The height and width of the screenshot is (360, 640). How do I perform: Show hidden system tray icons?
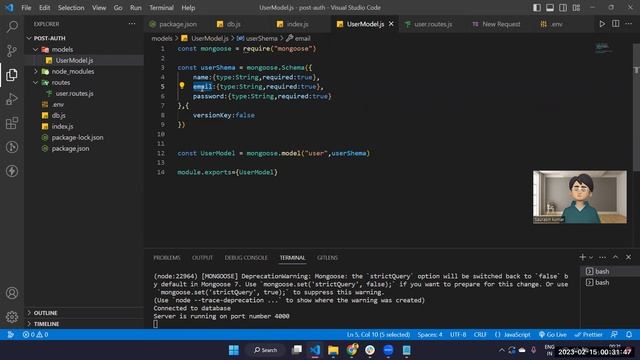[502, 350]
